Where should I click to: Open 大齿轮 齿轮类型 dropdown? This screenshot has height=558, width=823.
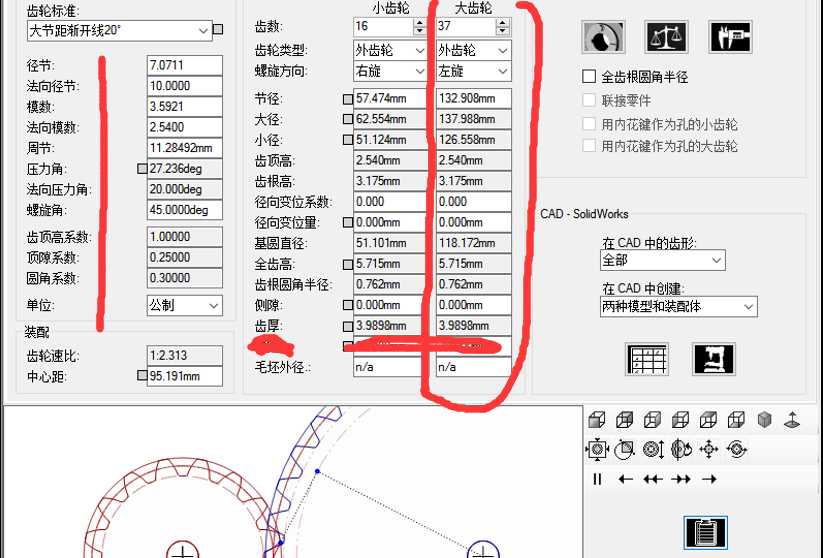(x=473, y=50)
